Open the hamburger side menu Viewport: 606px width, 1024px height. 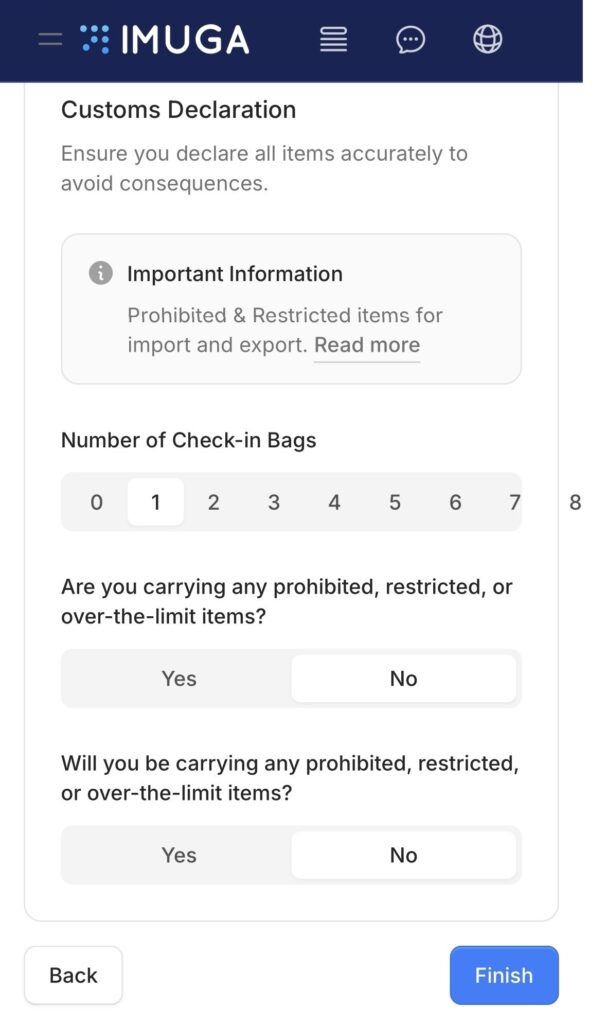(x=50, y=40)
